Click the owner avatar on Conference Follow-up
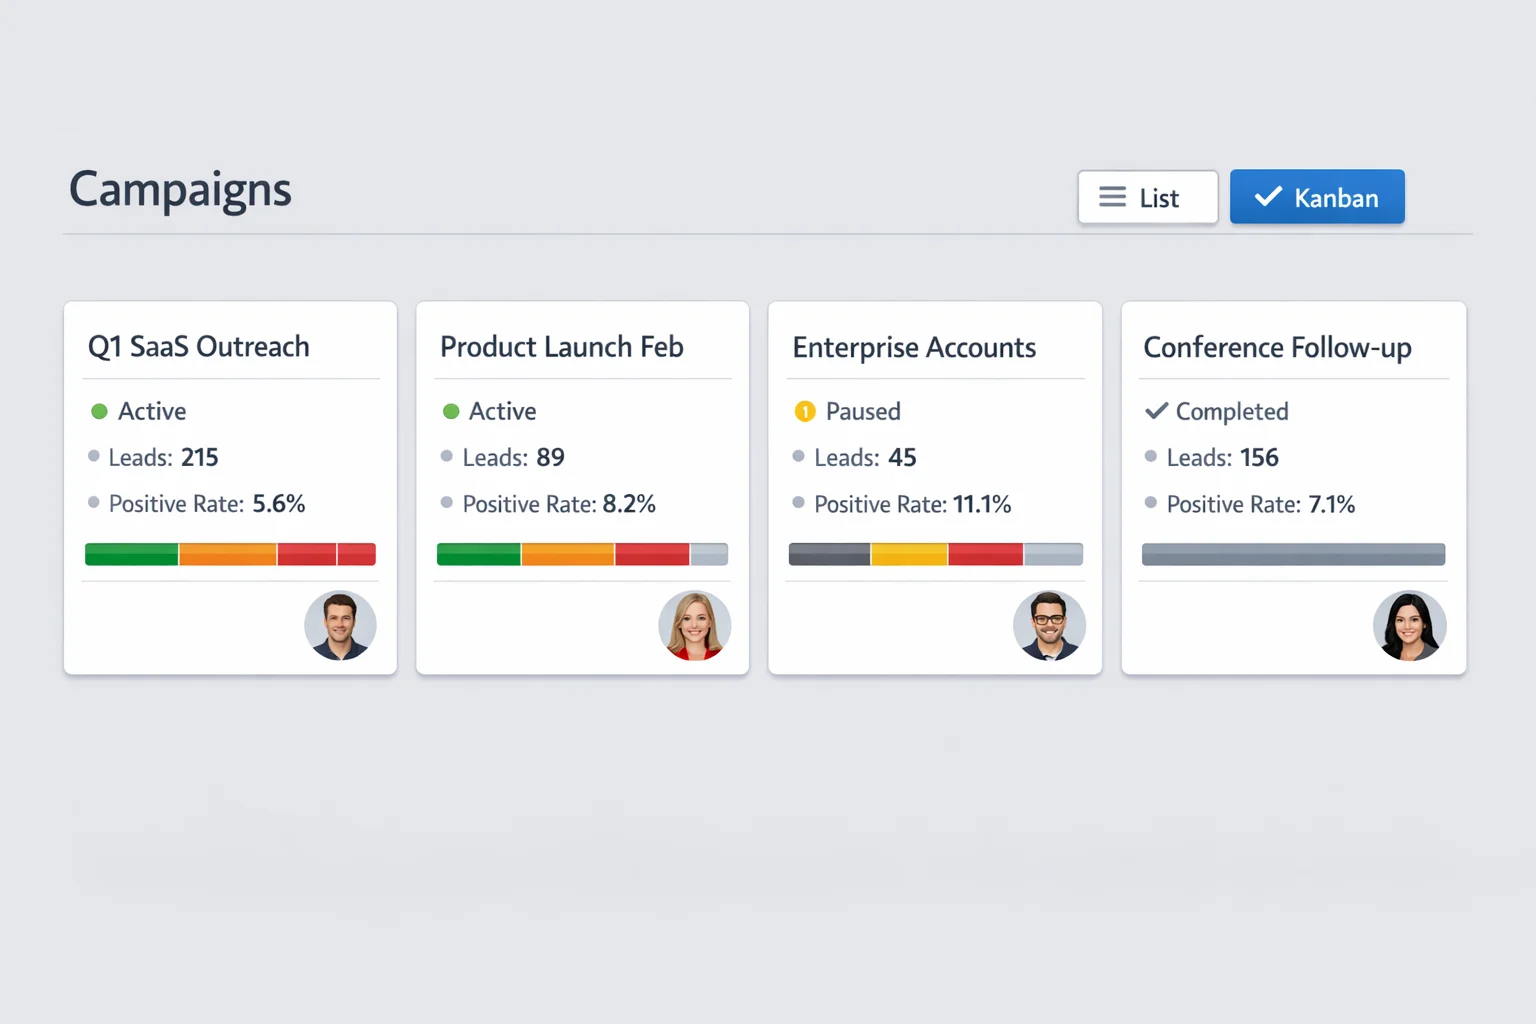Viewport: 1536px width, 1024px height. coord(1410,626)
